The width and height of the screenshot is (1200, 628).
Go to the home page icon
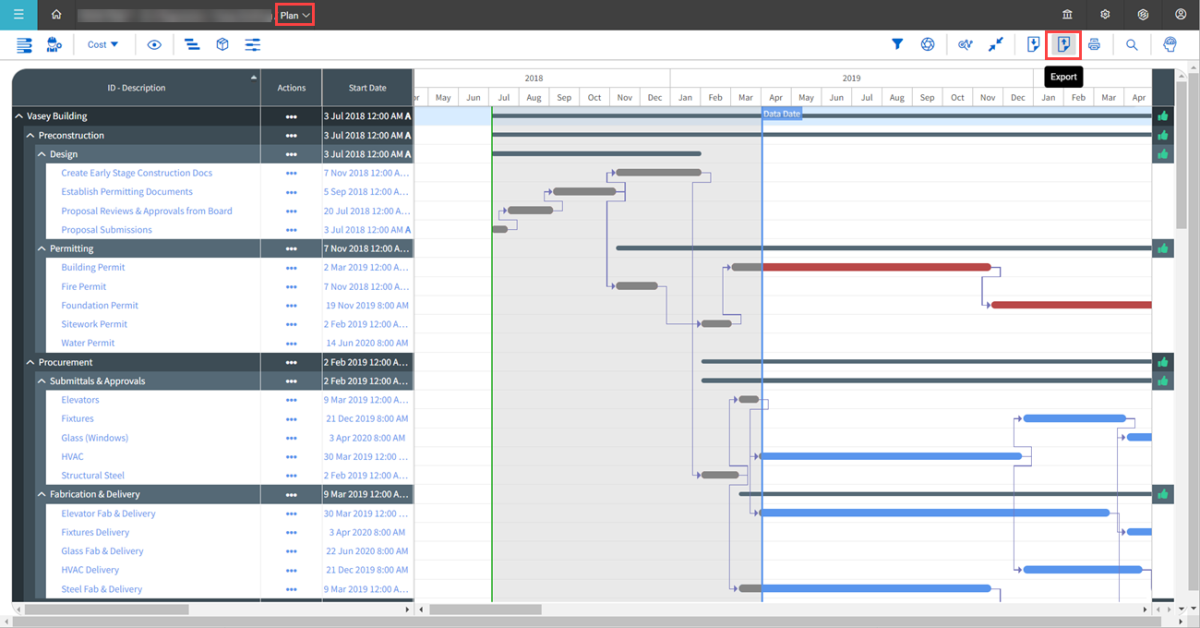[56, 15]
